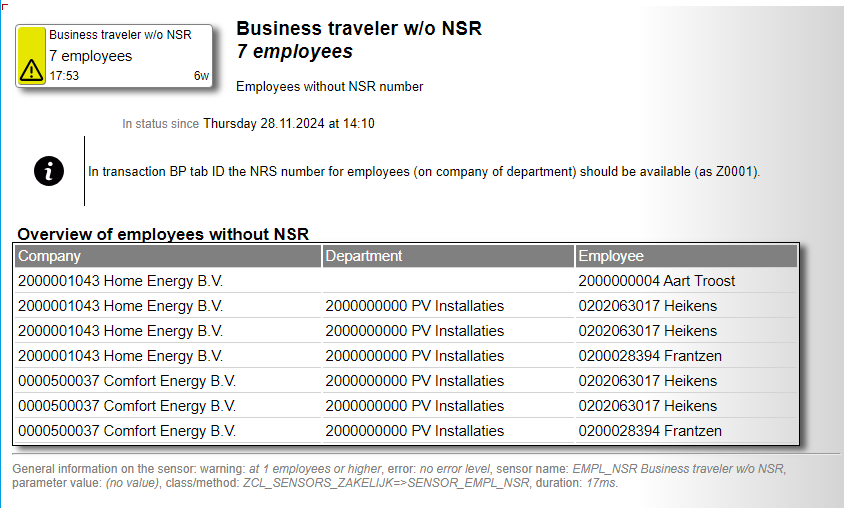Screen dimensions: 844x508
Task: Click the Overview of employees without NSR heading
Action: pyautogui.click(x=163, y=234)
